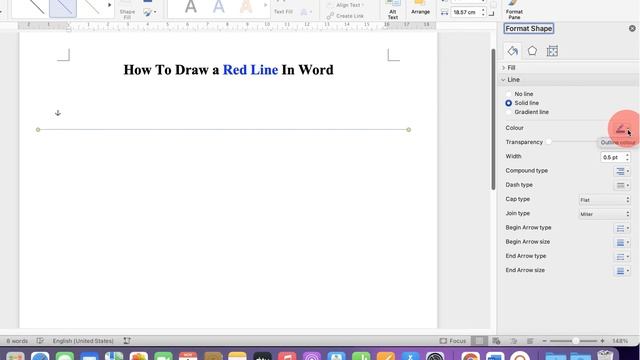Select the third line shape style

click(x=91, y=7)
